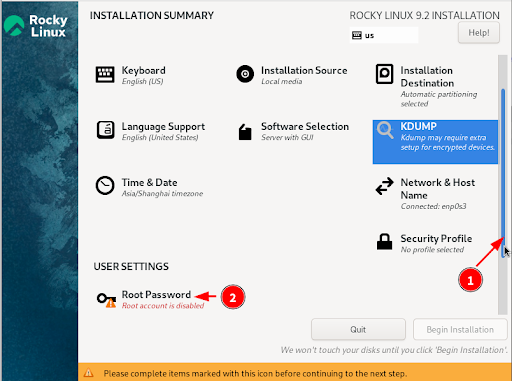Click the KDUMP magnifier icon
Screen dimensions: 512x381
(385, 130)
